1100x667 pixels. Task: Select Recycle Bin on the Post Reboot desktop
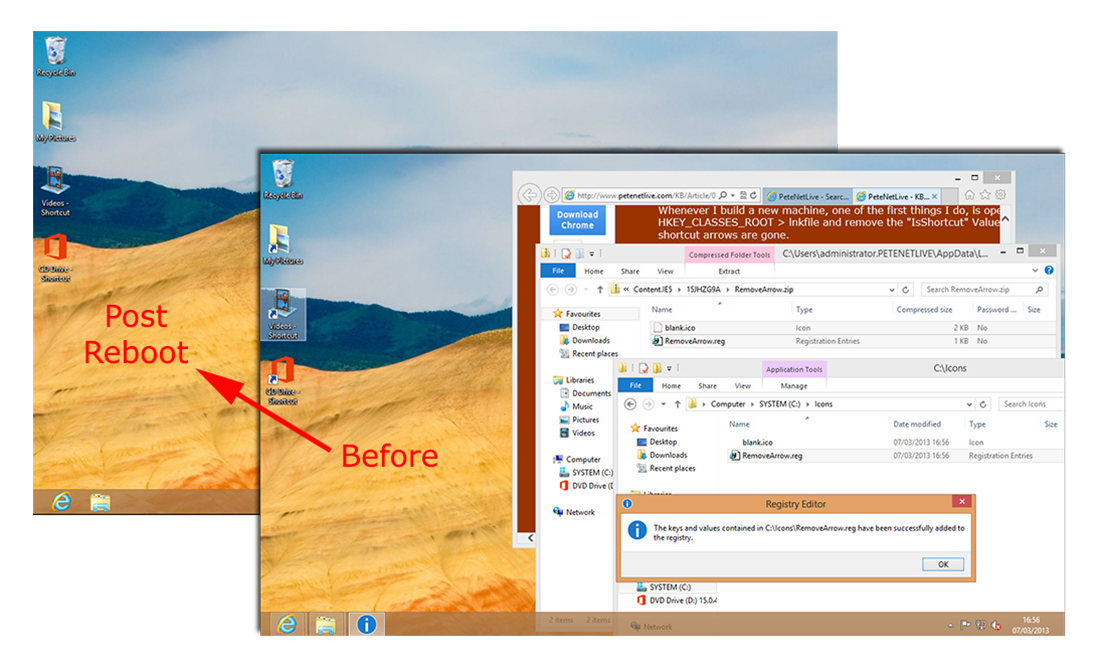(55, 56)
